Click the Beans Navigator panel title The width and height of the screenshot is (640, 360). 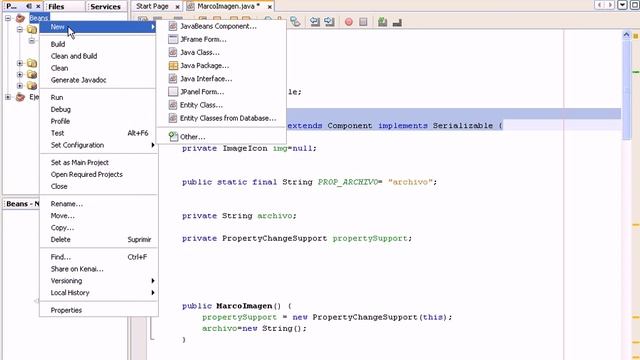pos(23,204)
